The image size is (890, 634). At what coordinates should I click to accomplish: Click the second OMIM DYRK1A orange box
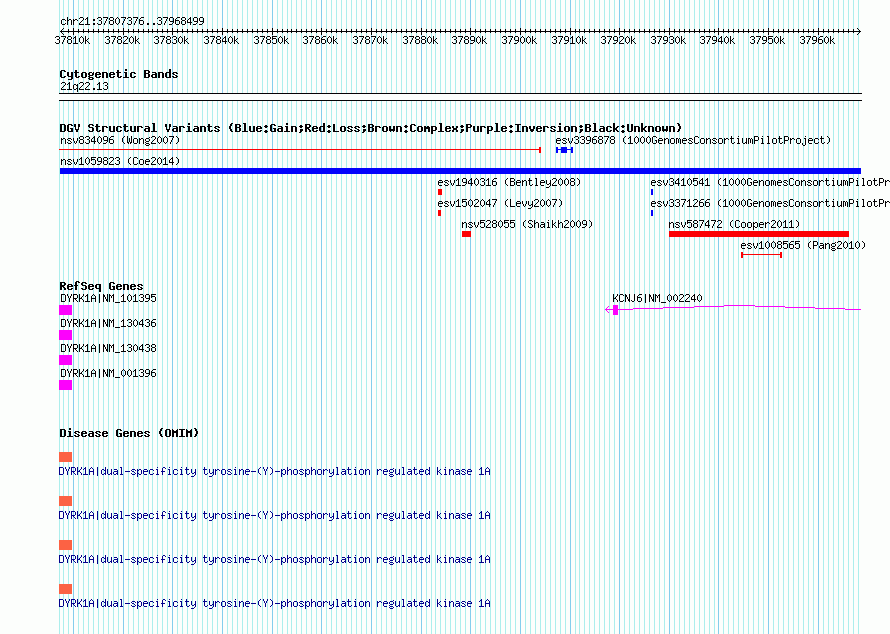point(66,501)
